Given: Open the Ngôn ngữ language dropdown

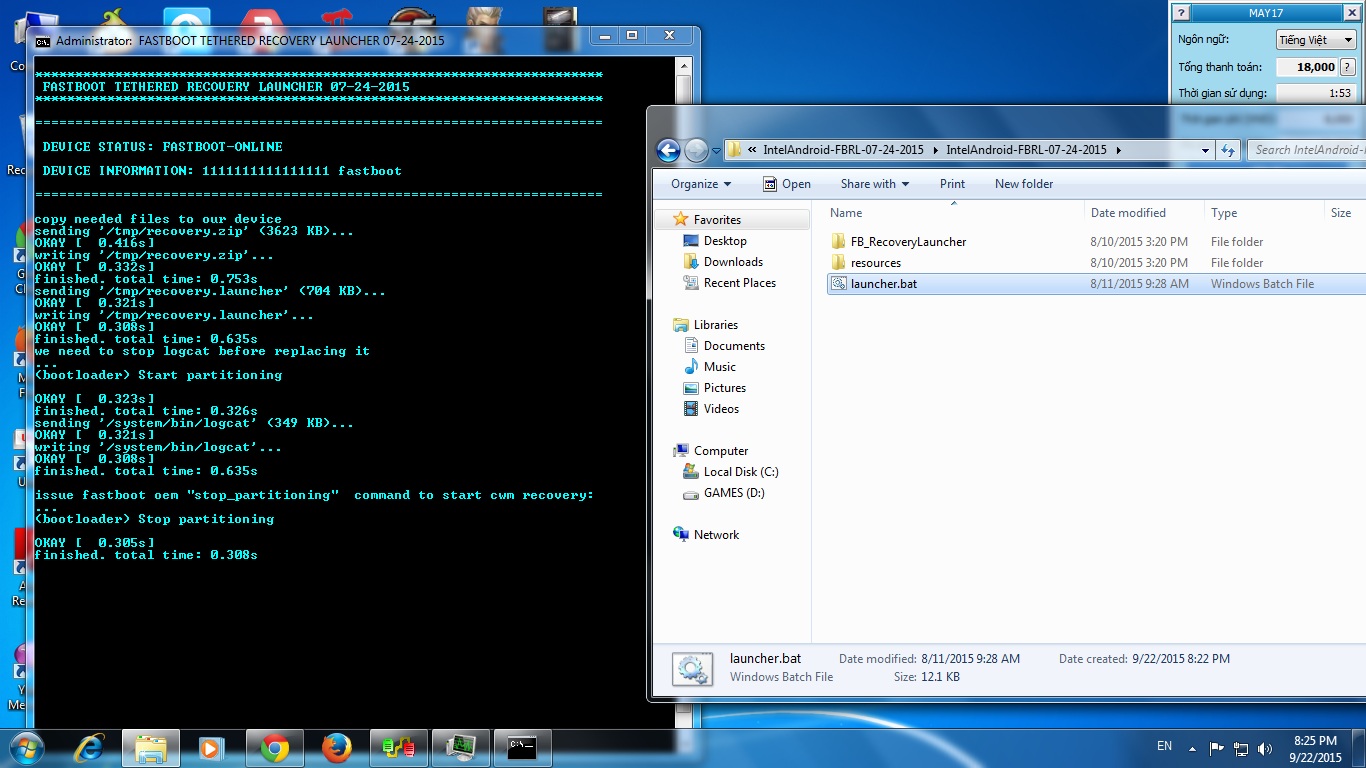Looking at the screenshot, I should (1315, 40).
